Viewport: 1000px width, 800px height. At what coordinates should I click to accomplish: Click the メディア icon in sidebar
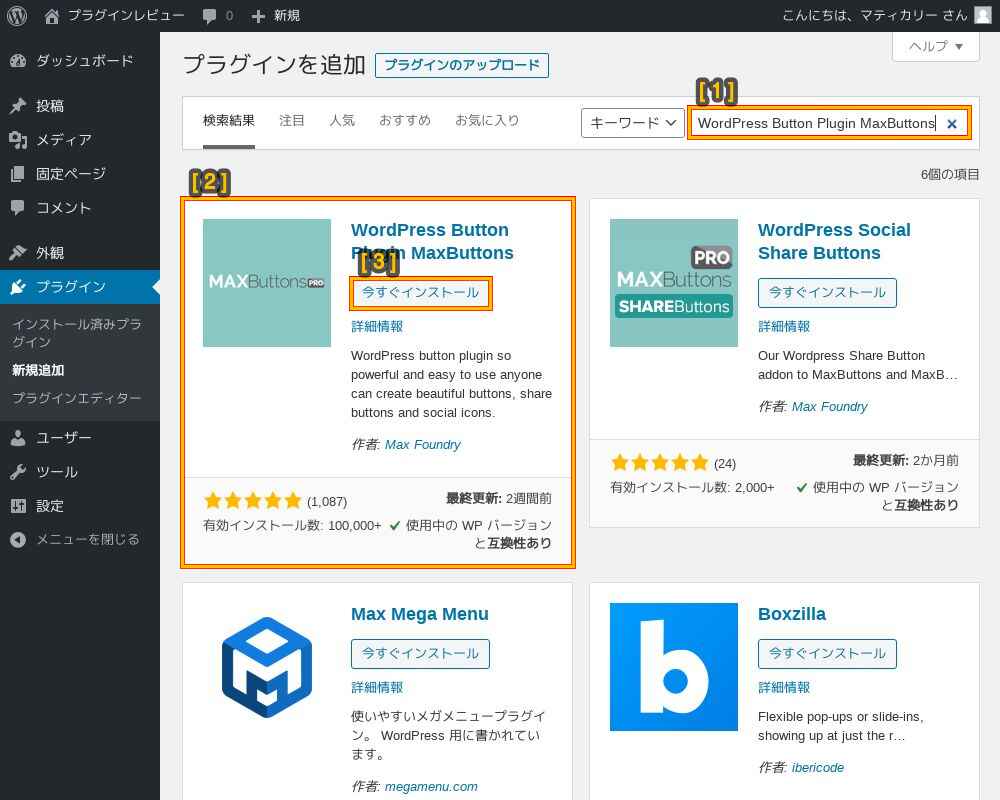point(18,139)
